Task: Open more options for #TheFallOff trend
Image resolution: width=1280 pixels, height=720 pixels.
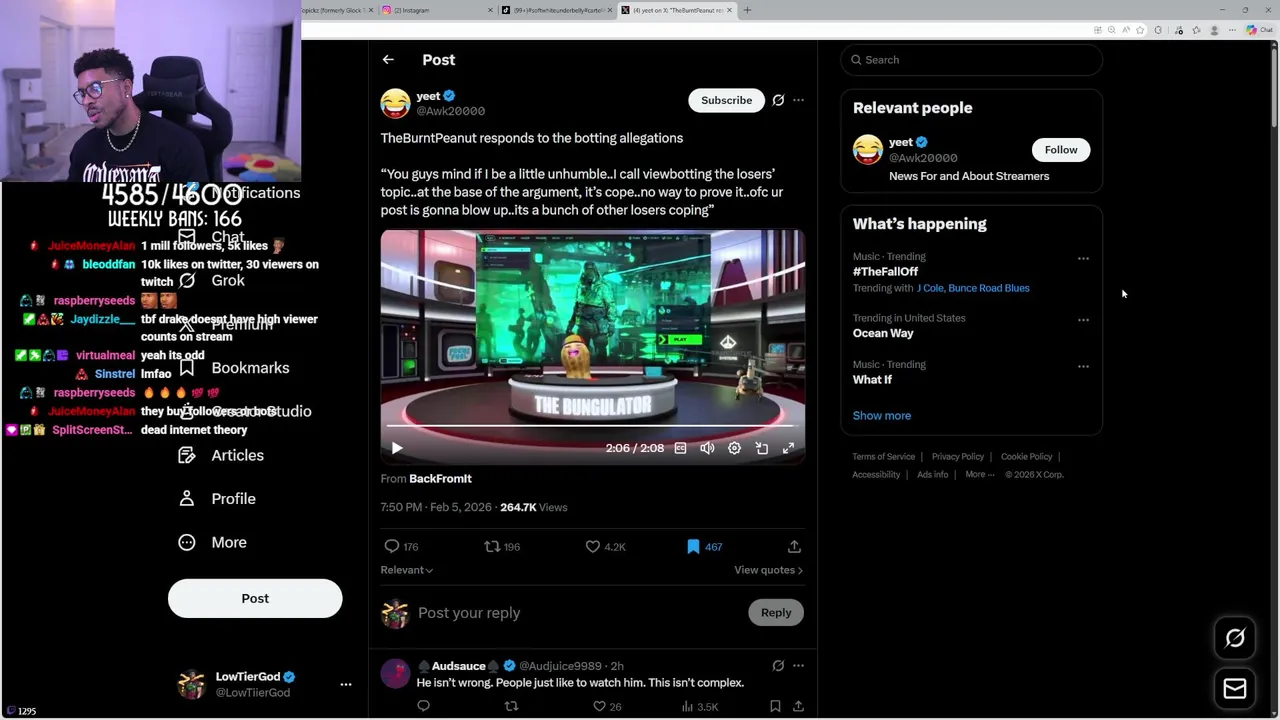Action: 1083,258
